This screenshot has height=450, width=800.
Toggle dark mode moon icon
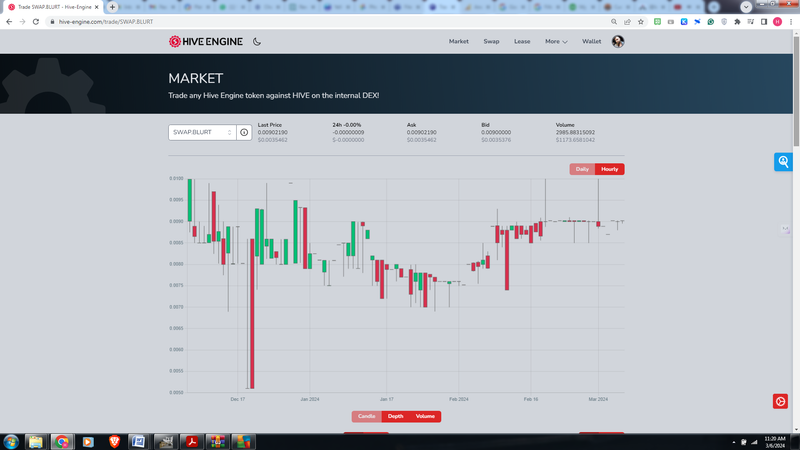point(257,42)
